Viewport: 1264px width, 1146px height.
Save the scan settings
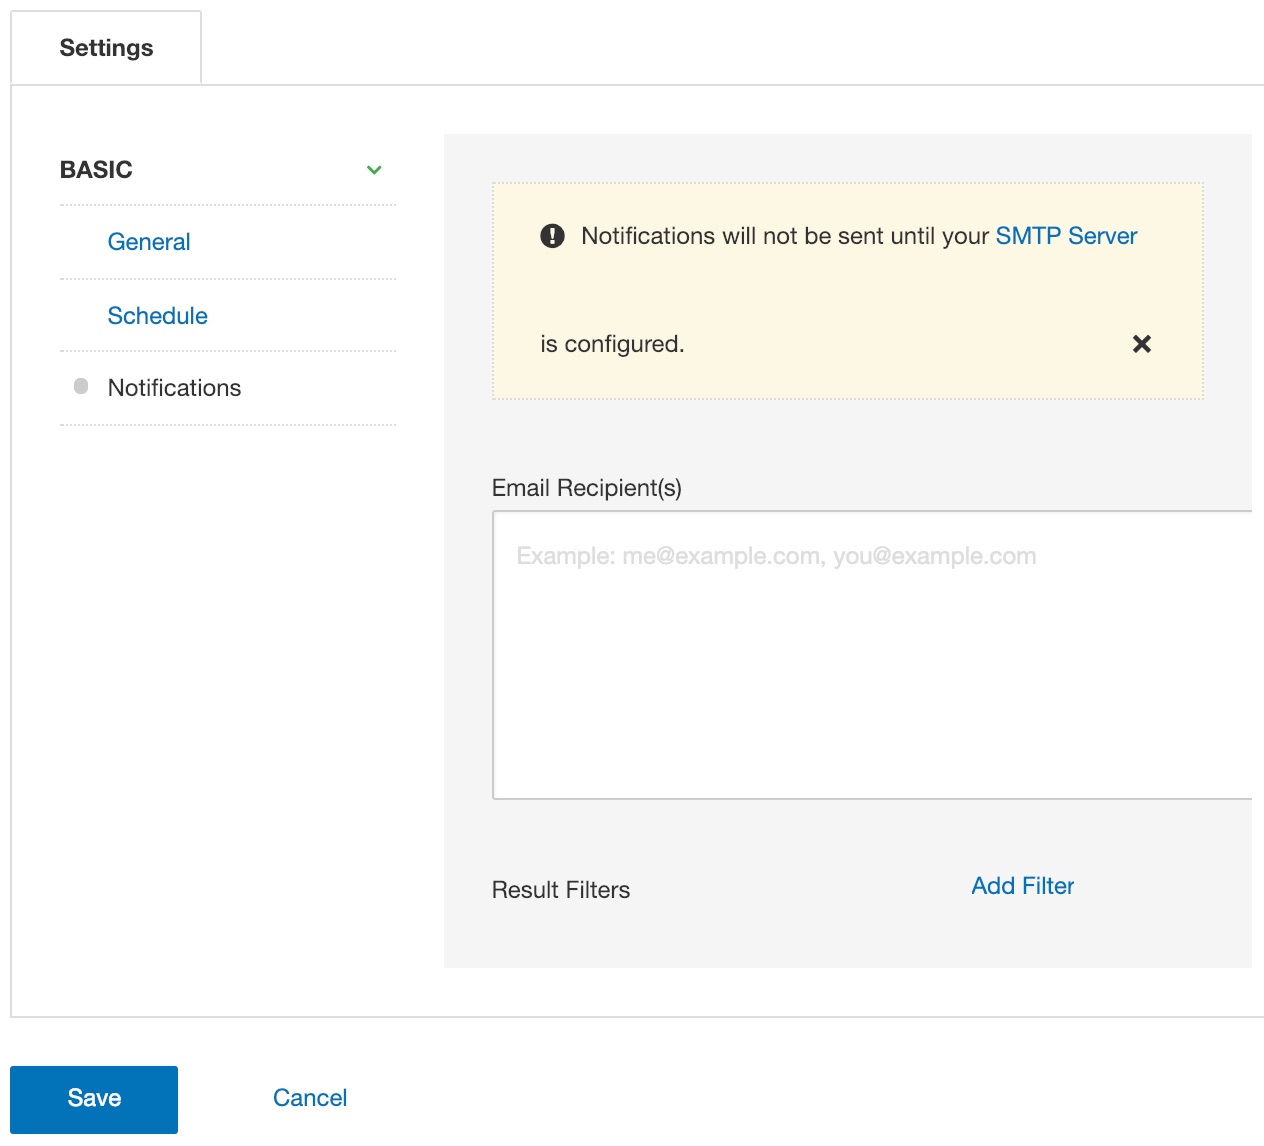pos(94,1099)
